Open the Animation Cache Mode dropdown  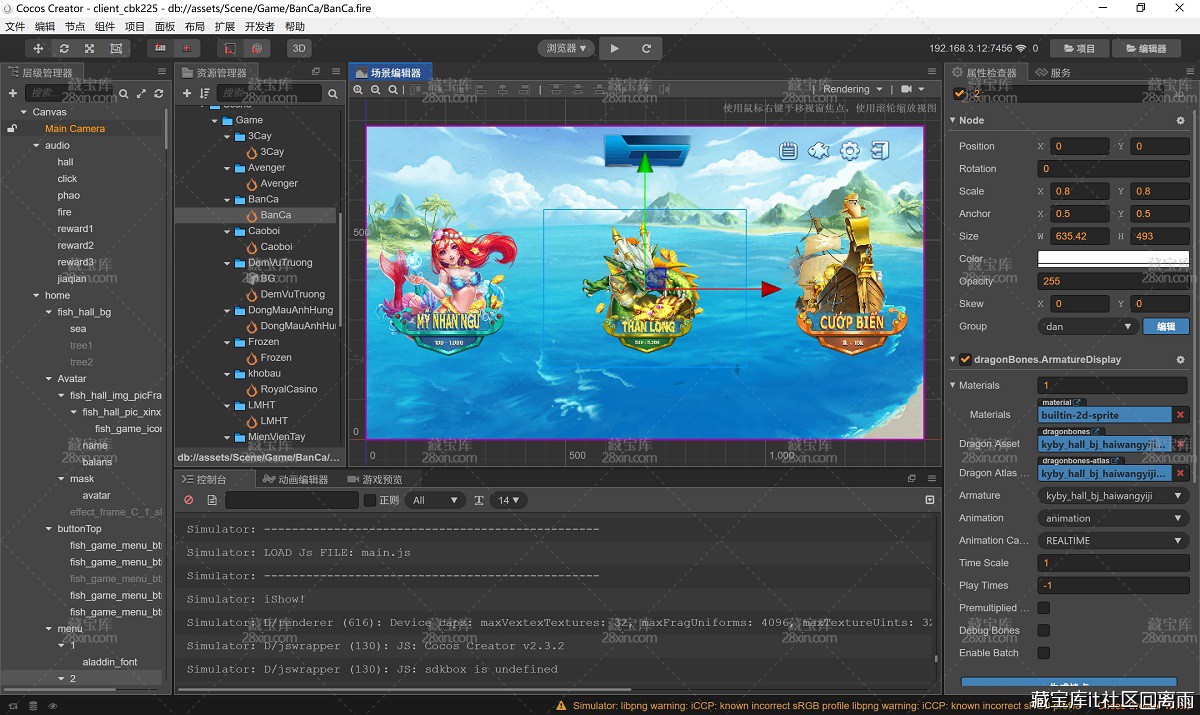click(x=1113, y=541)
